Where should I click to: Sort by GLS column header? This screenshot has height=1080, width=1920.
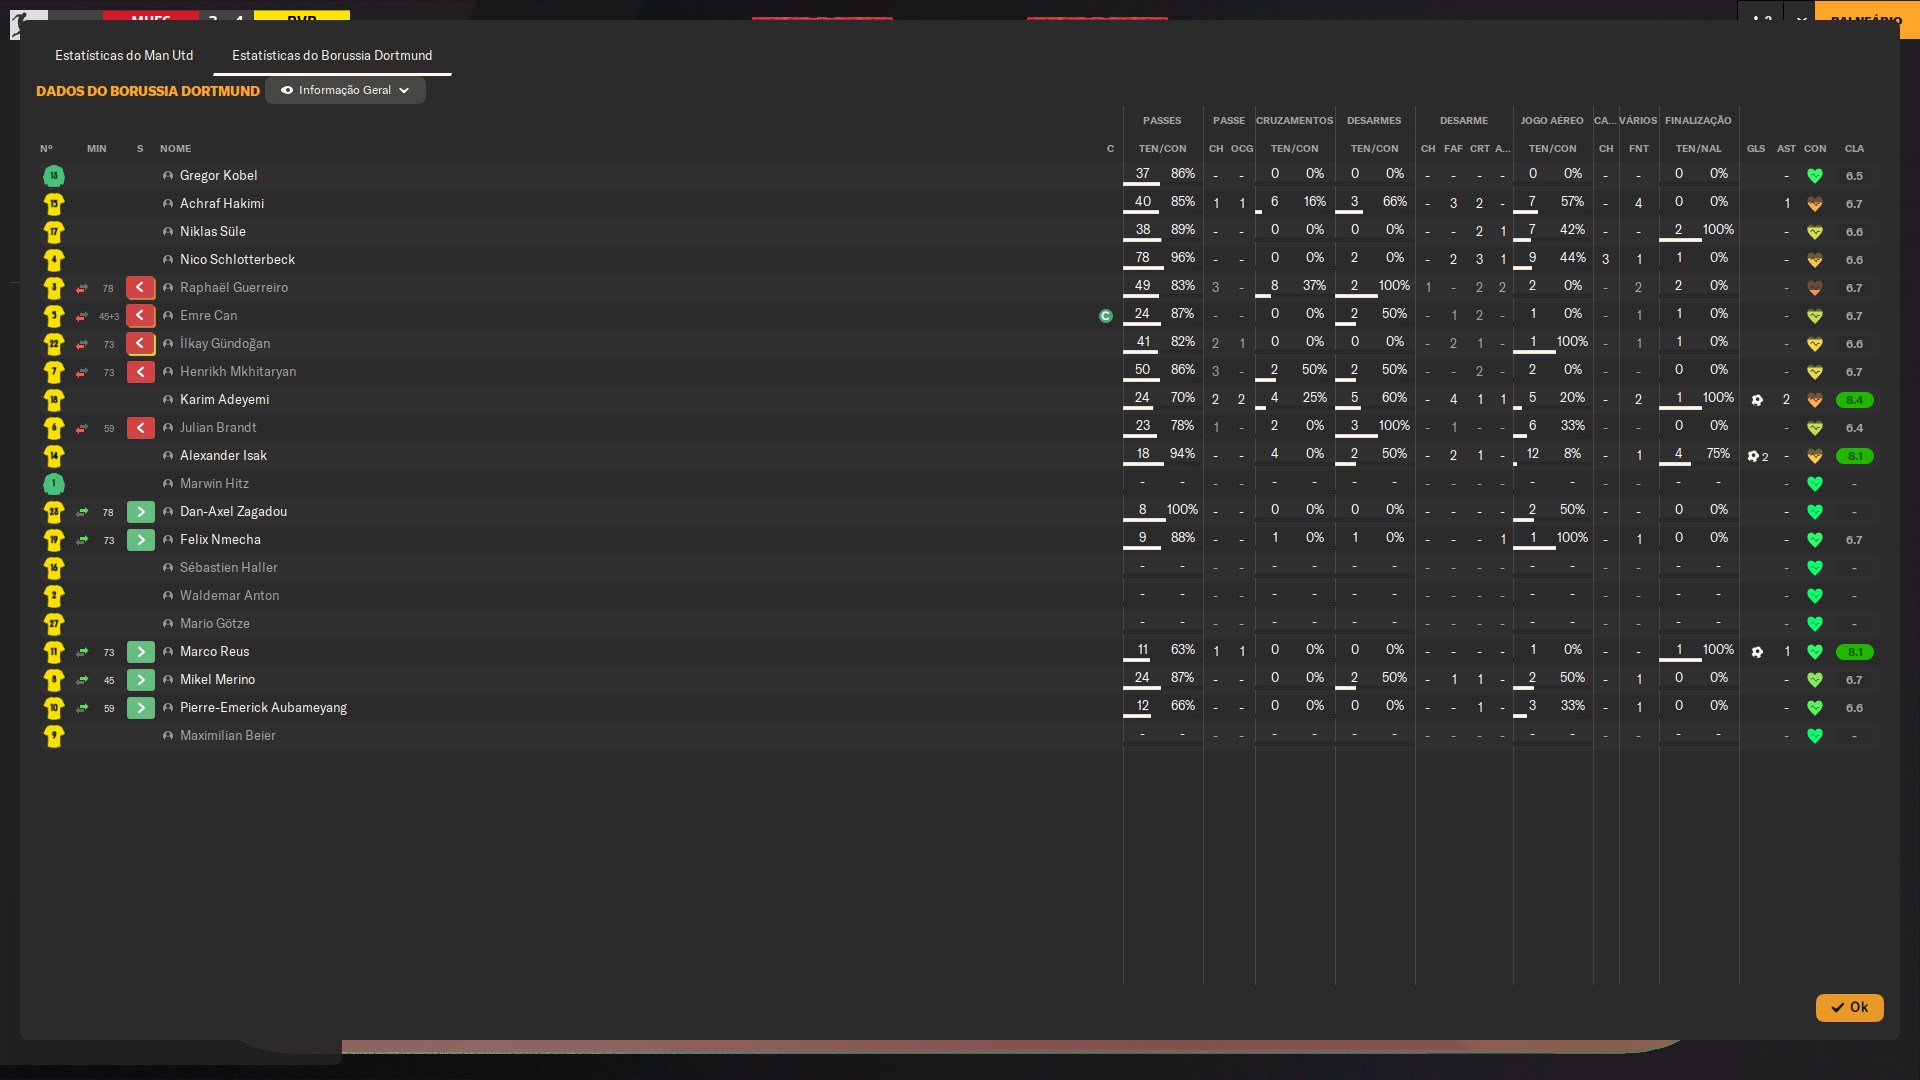[x=1756, y=148]
